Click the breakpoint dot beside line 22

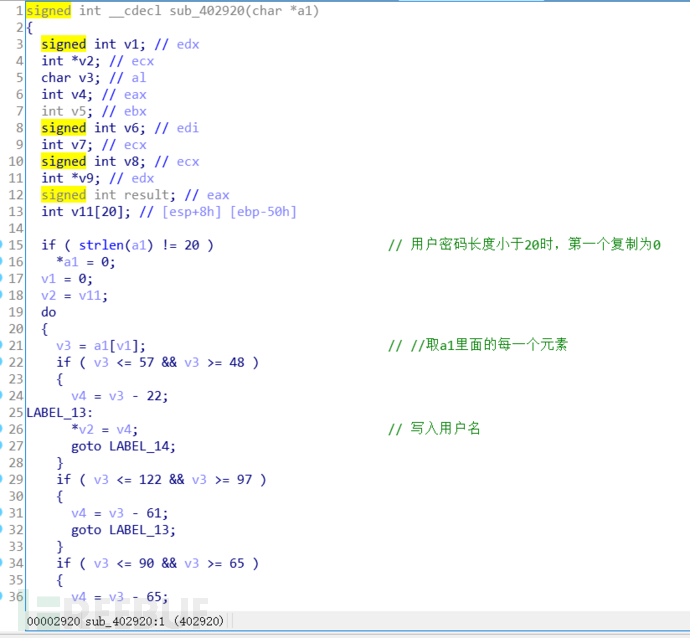(x=1, y=363)
